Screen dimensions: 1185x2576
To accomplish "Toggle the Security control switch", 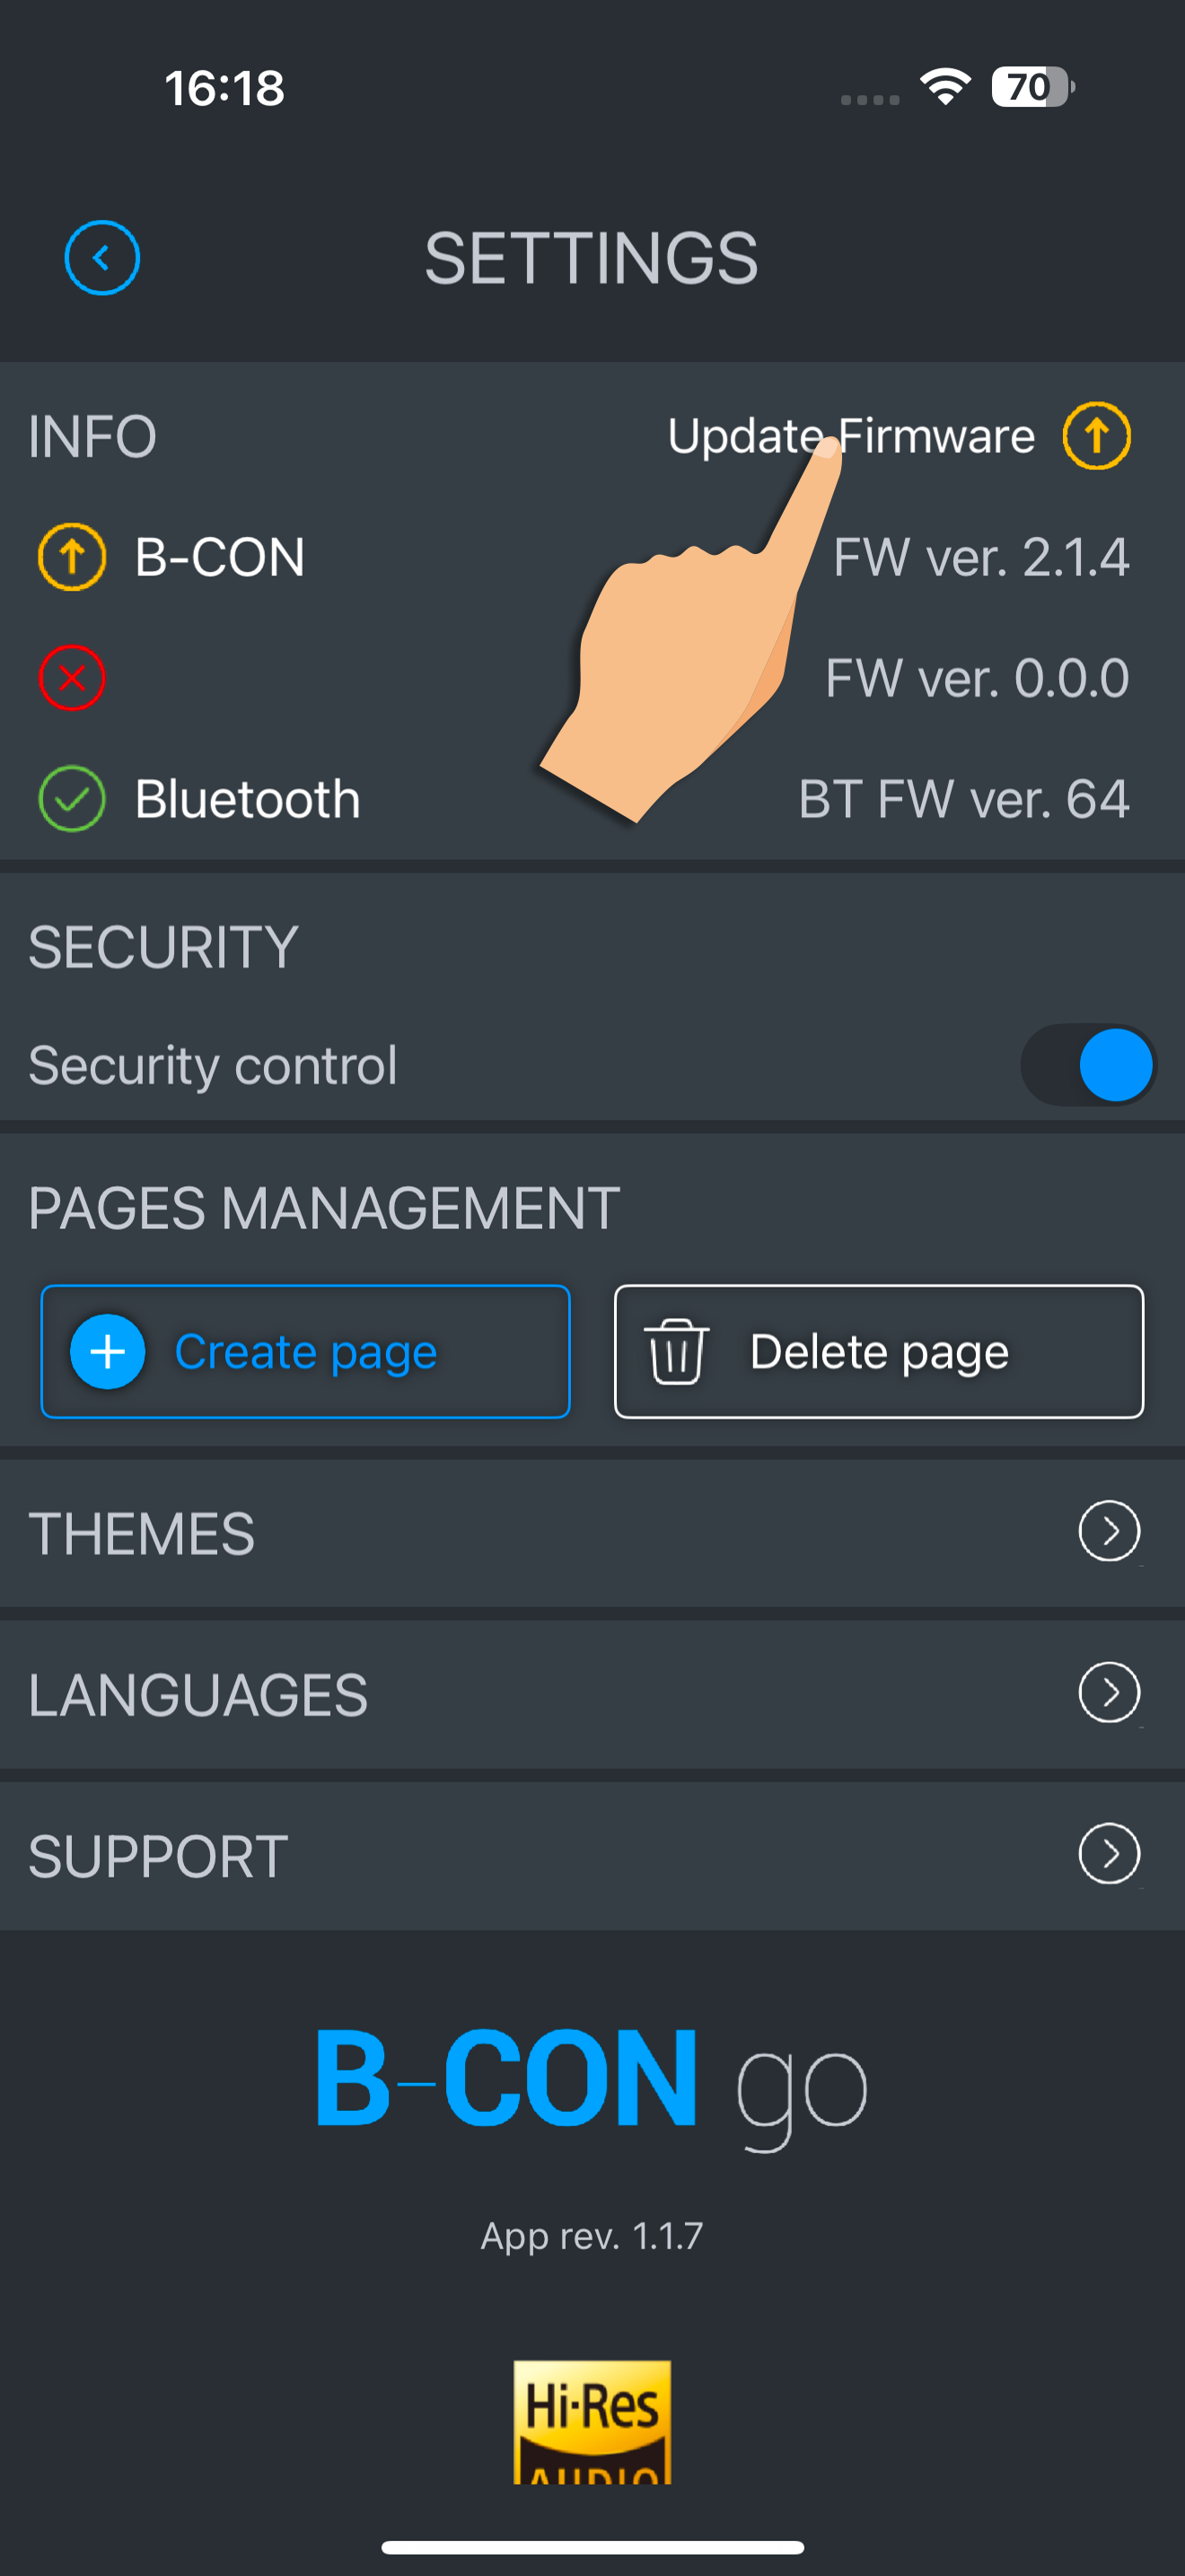I will (x=1088, y=1065).
